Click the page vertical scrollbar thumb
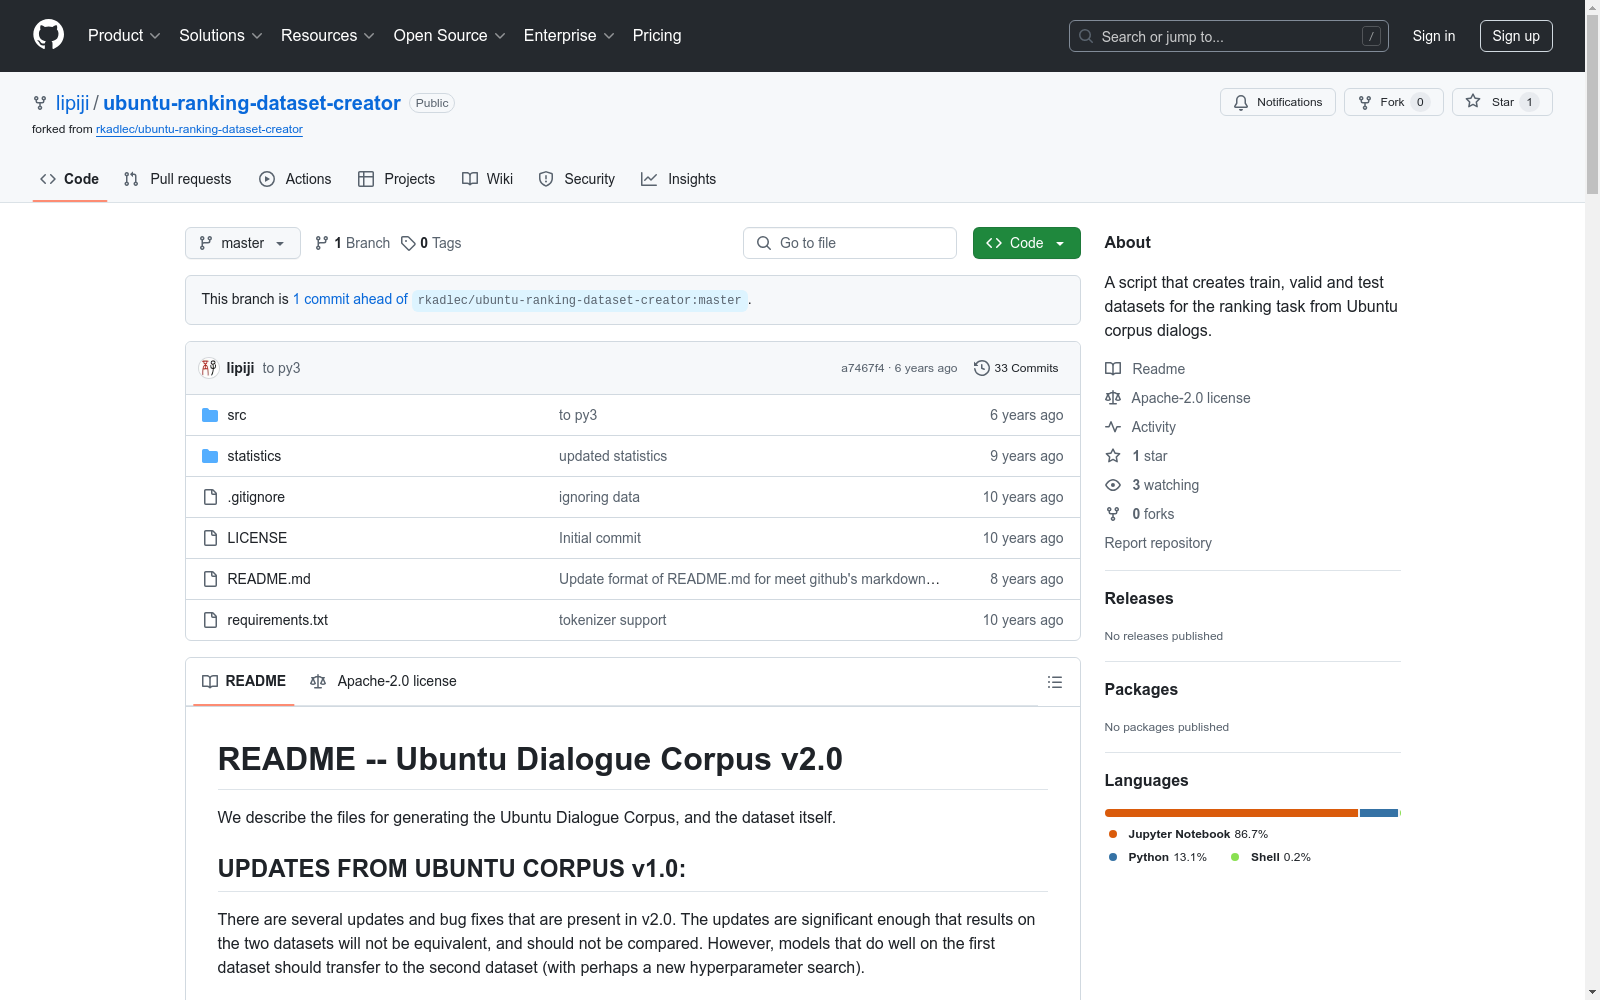Screen dimensions: 1600x1000 pos(1592,103)
